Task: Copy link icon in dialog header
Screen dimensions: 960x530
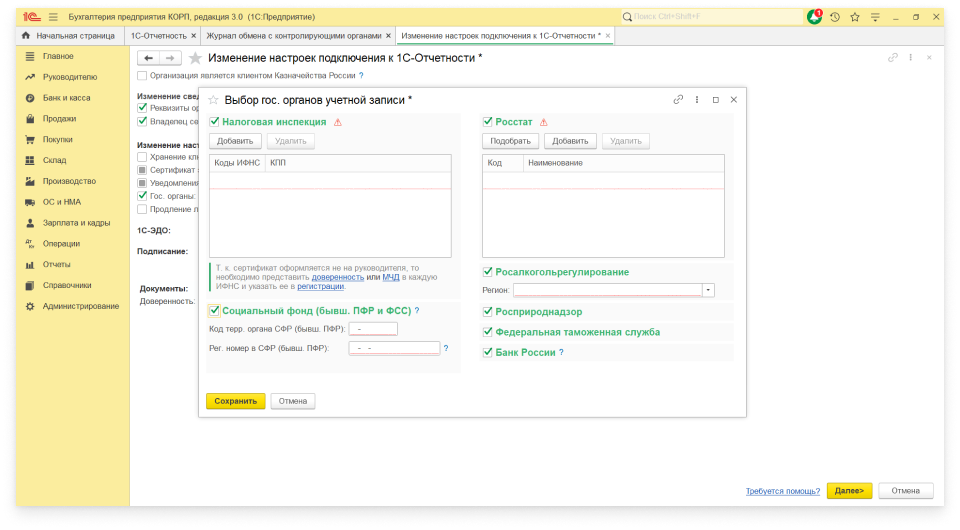Action: [x=678, y=100]
